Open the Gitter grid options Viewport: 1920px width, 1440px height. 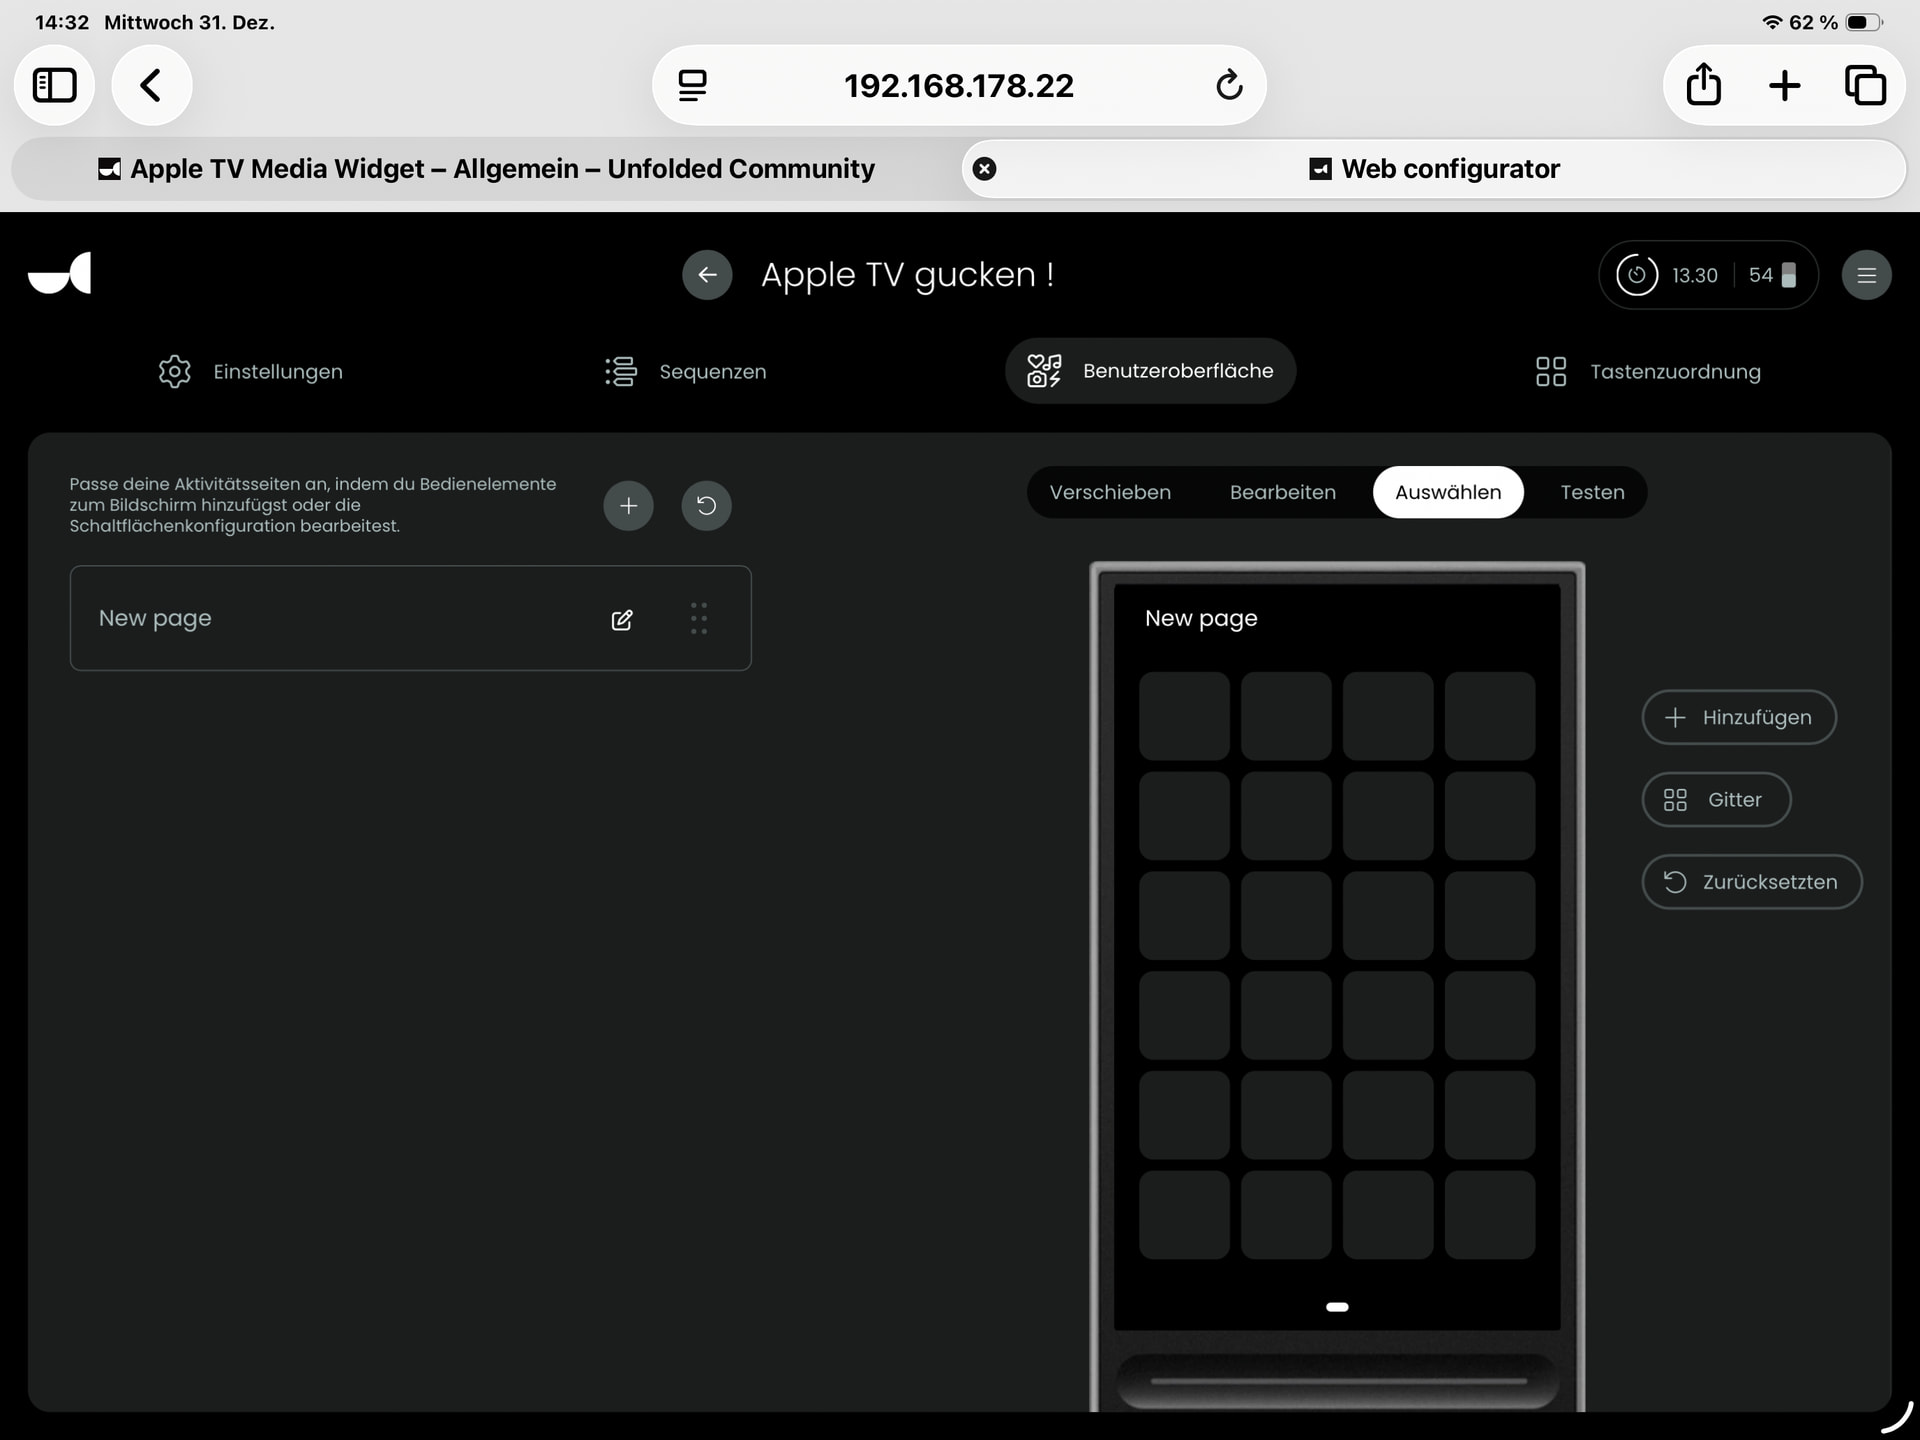[1715, 799]
